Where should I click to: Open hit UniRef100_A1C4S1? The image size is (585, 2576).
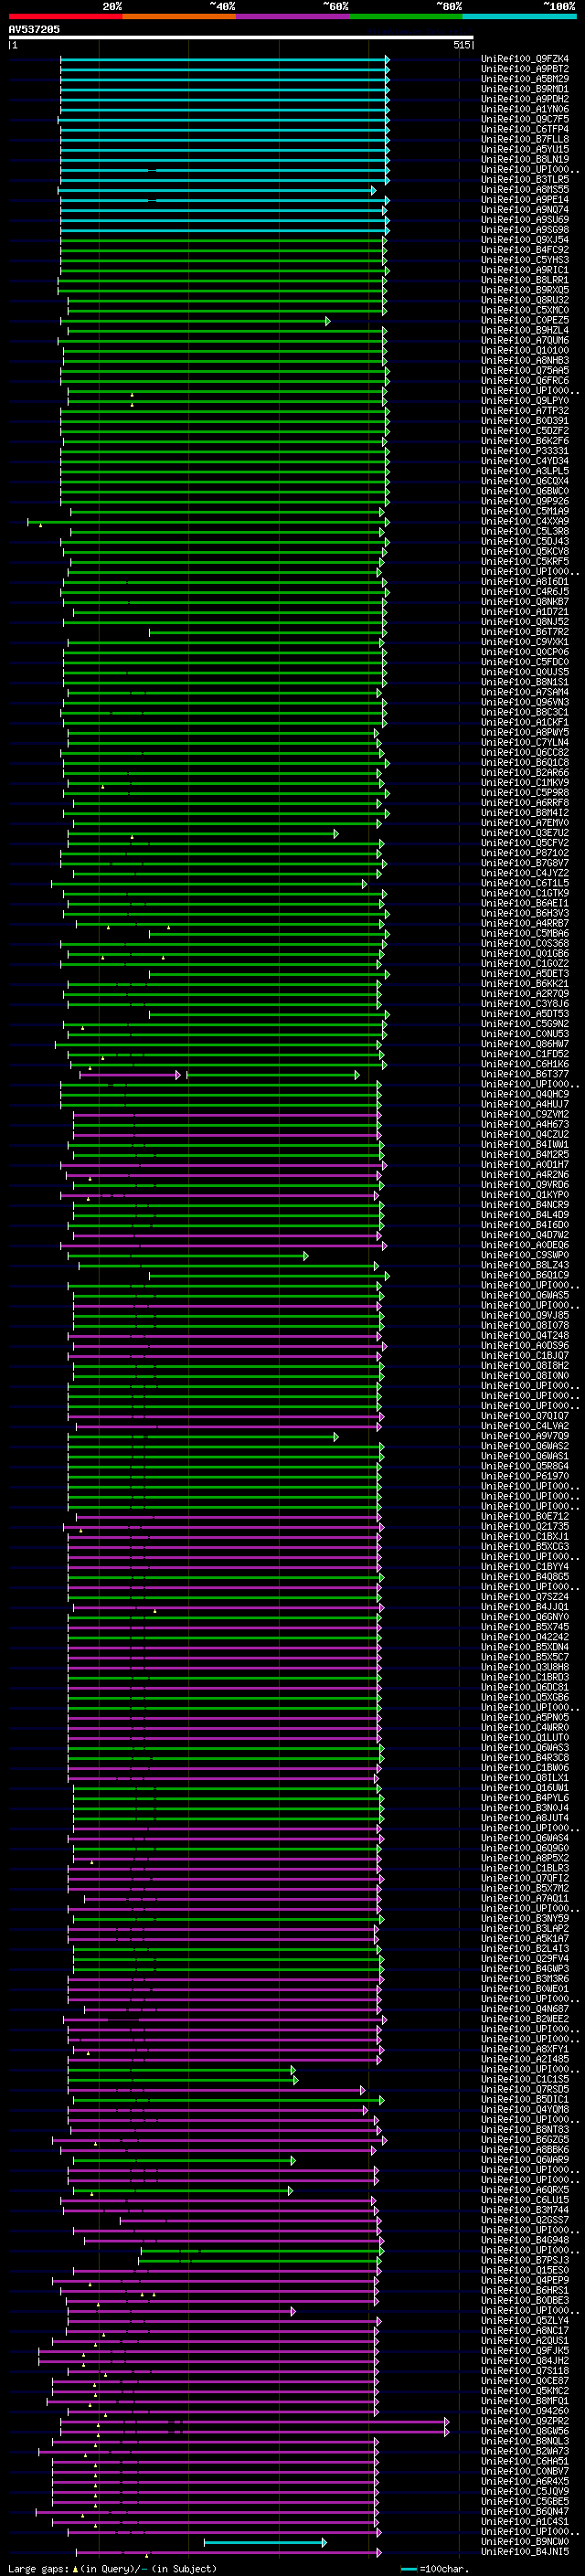pos(525,2522)
